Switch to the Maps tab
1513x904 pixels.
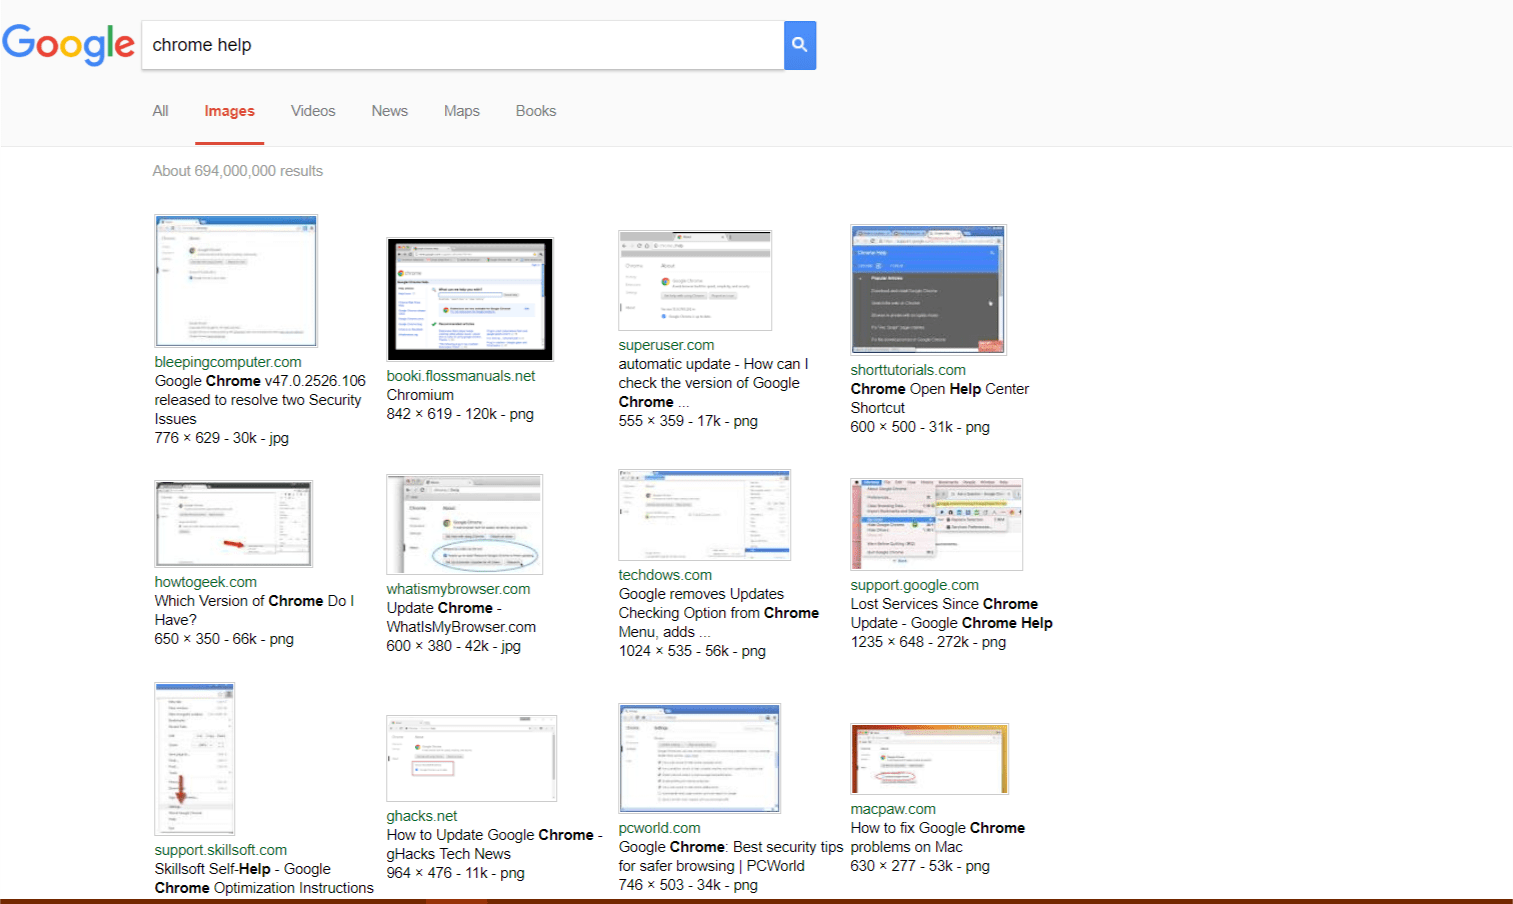462,111
